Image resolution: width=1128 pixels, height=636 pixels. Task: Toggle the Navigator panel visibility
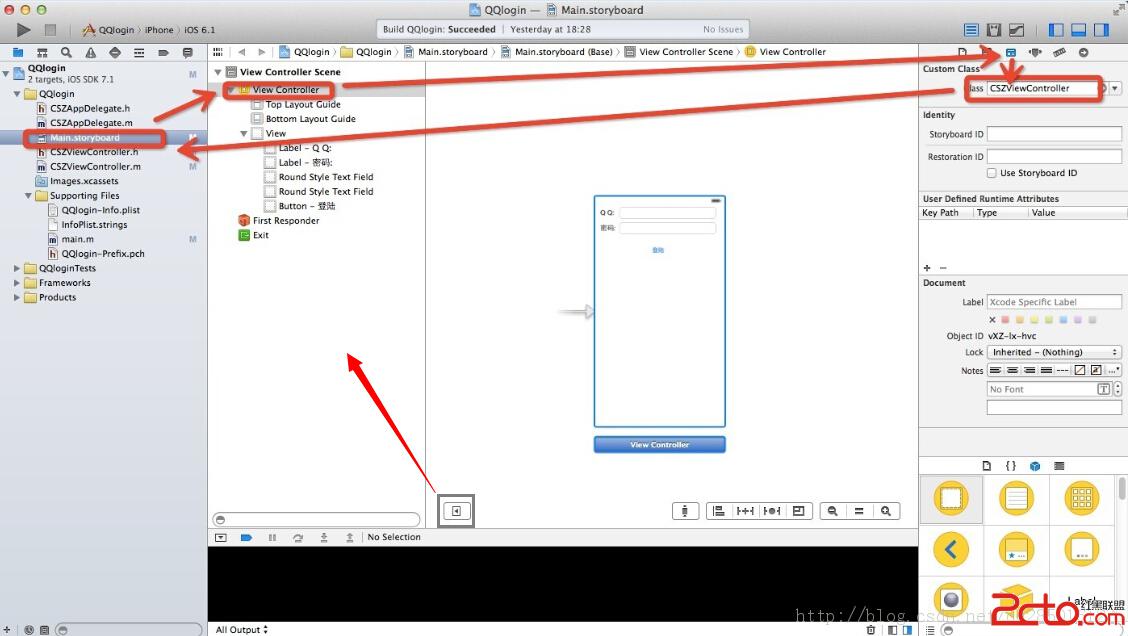[1056, 29]
